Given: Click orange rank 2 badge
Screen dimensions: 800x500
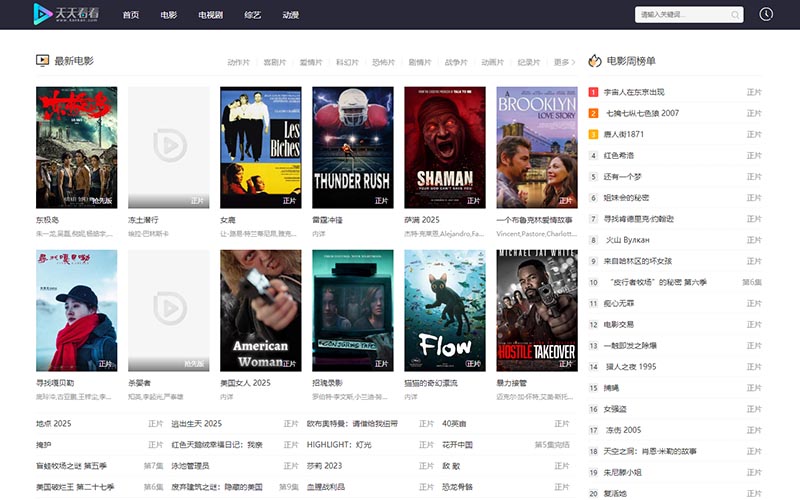Looking at the screenshot, I should [593, 113].
